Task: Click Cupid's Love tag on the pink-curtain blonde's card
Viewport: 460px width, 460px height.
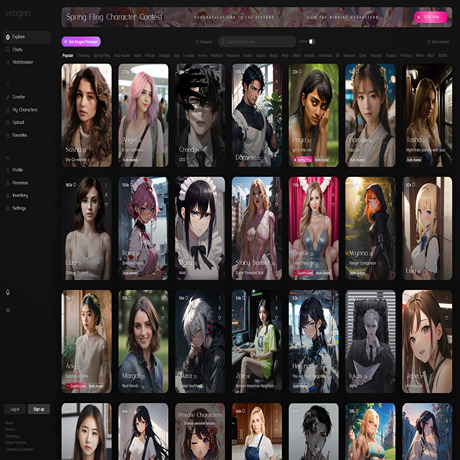Action: coord(303,273)
